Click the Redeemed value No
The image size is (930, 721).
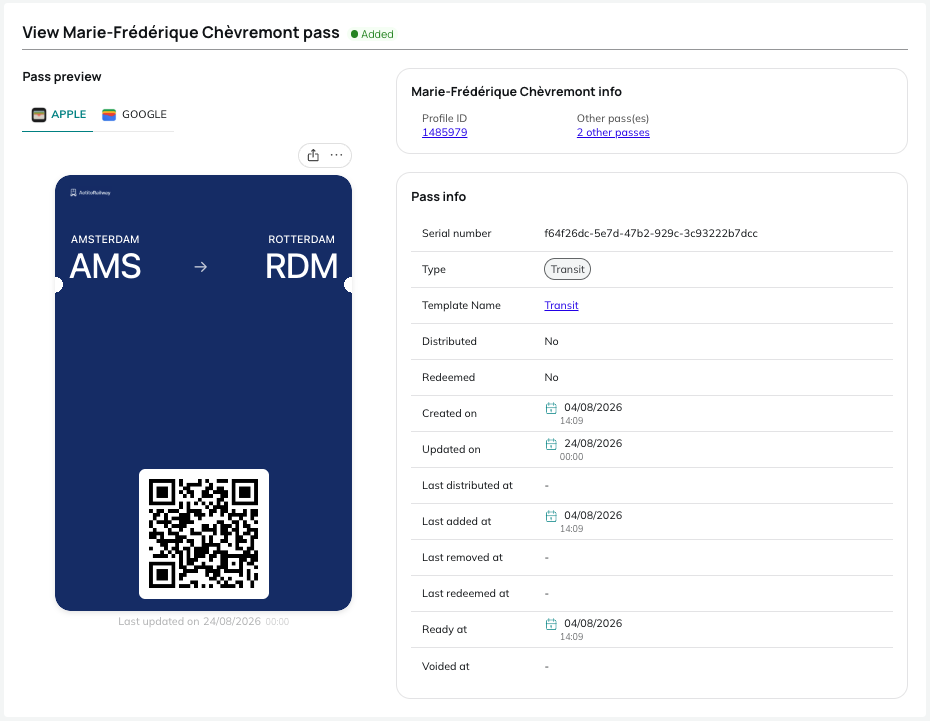point(552,378)
